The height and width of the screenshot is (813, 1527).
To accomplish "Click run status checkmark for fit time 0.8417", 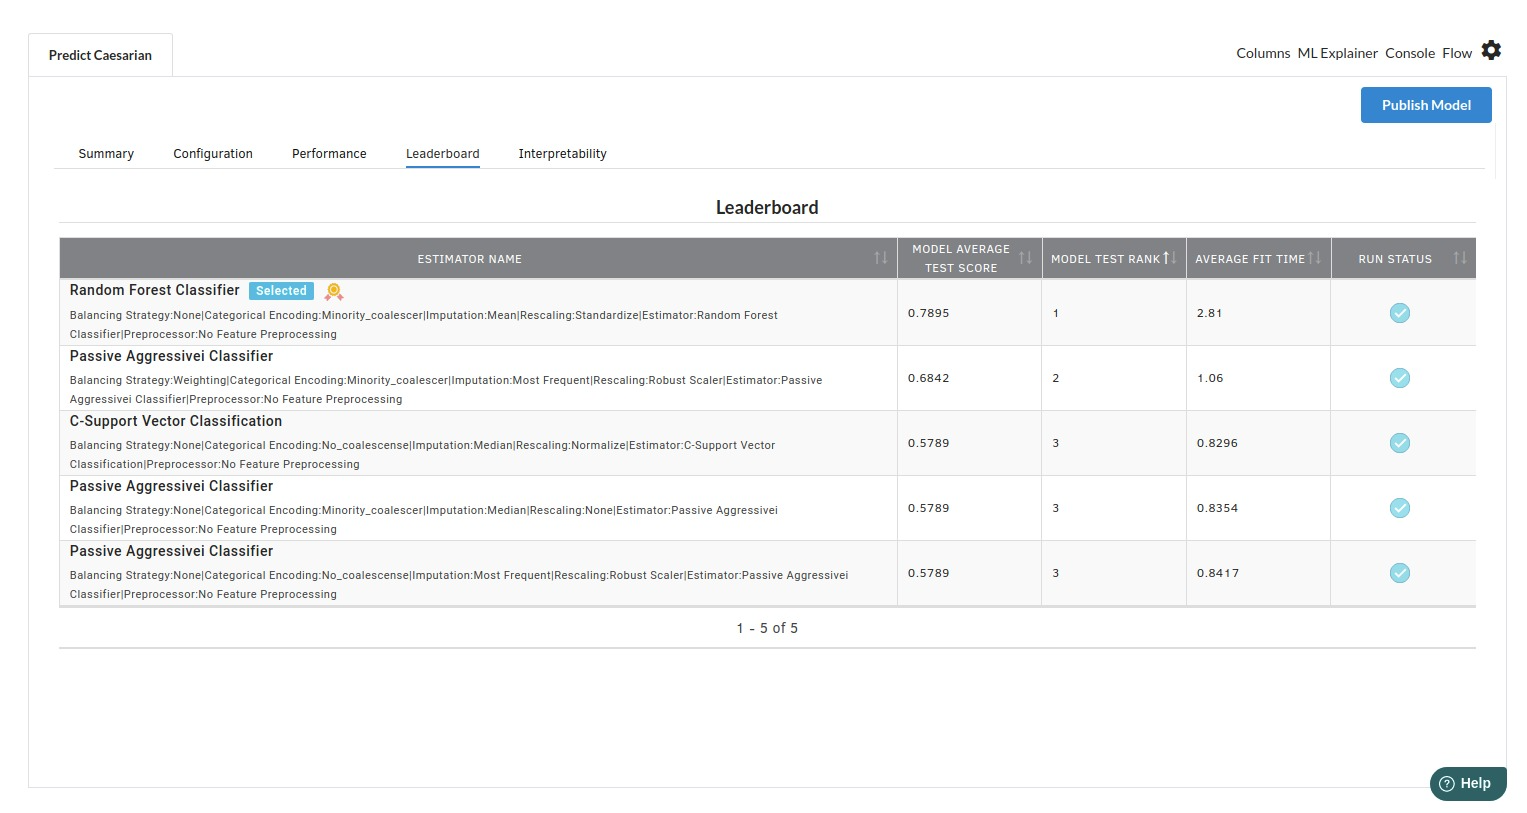I will [x=1400, y=573].
